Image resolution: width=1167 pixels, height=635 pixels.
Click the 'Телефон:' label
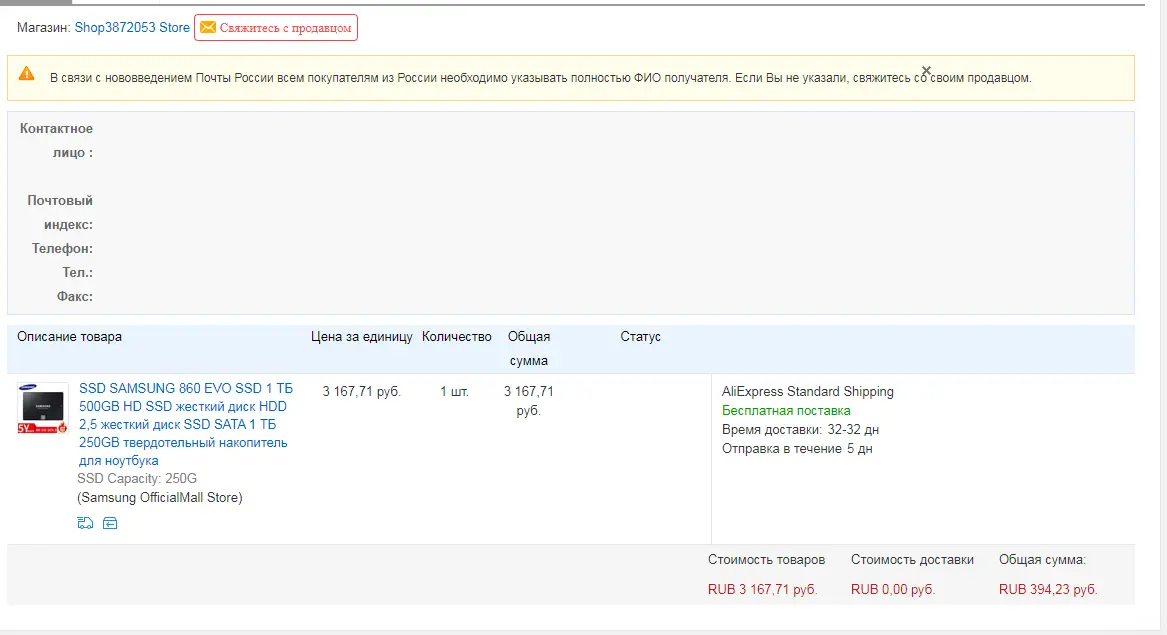63,249
